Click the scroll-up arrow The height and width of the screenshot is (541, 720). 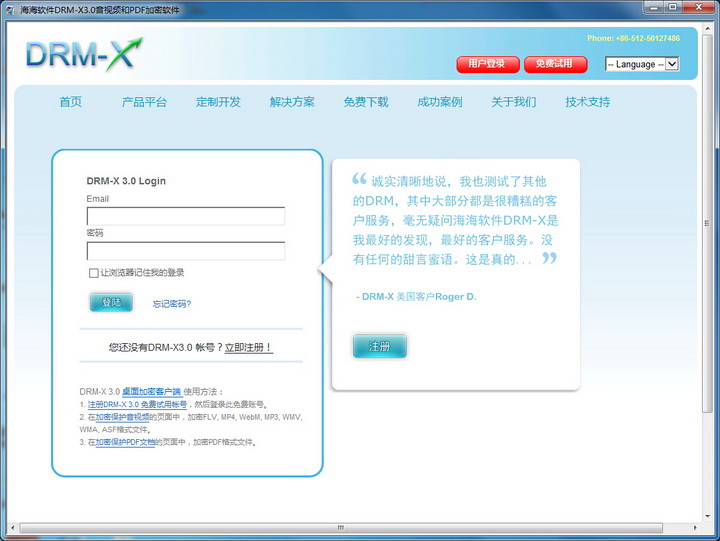(707, 28)
